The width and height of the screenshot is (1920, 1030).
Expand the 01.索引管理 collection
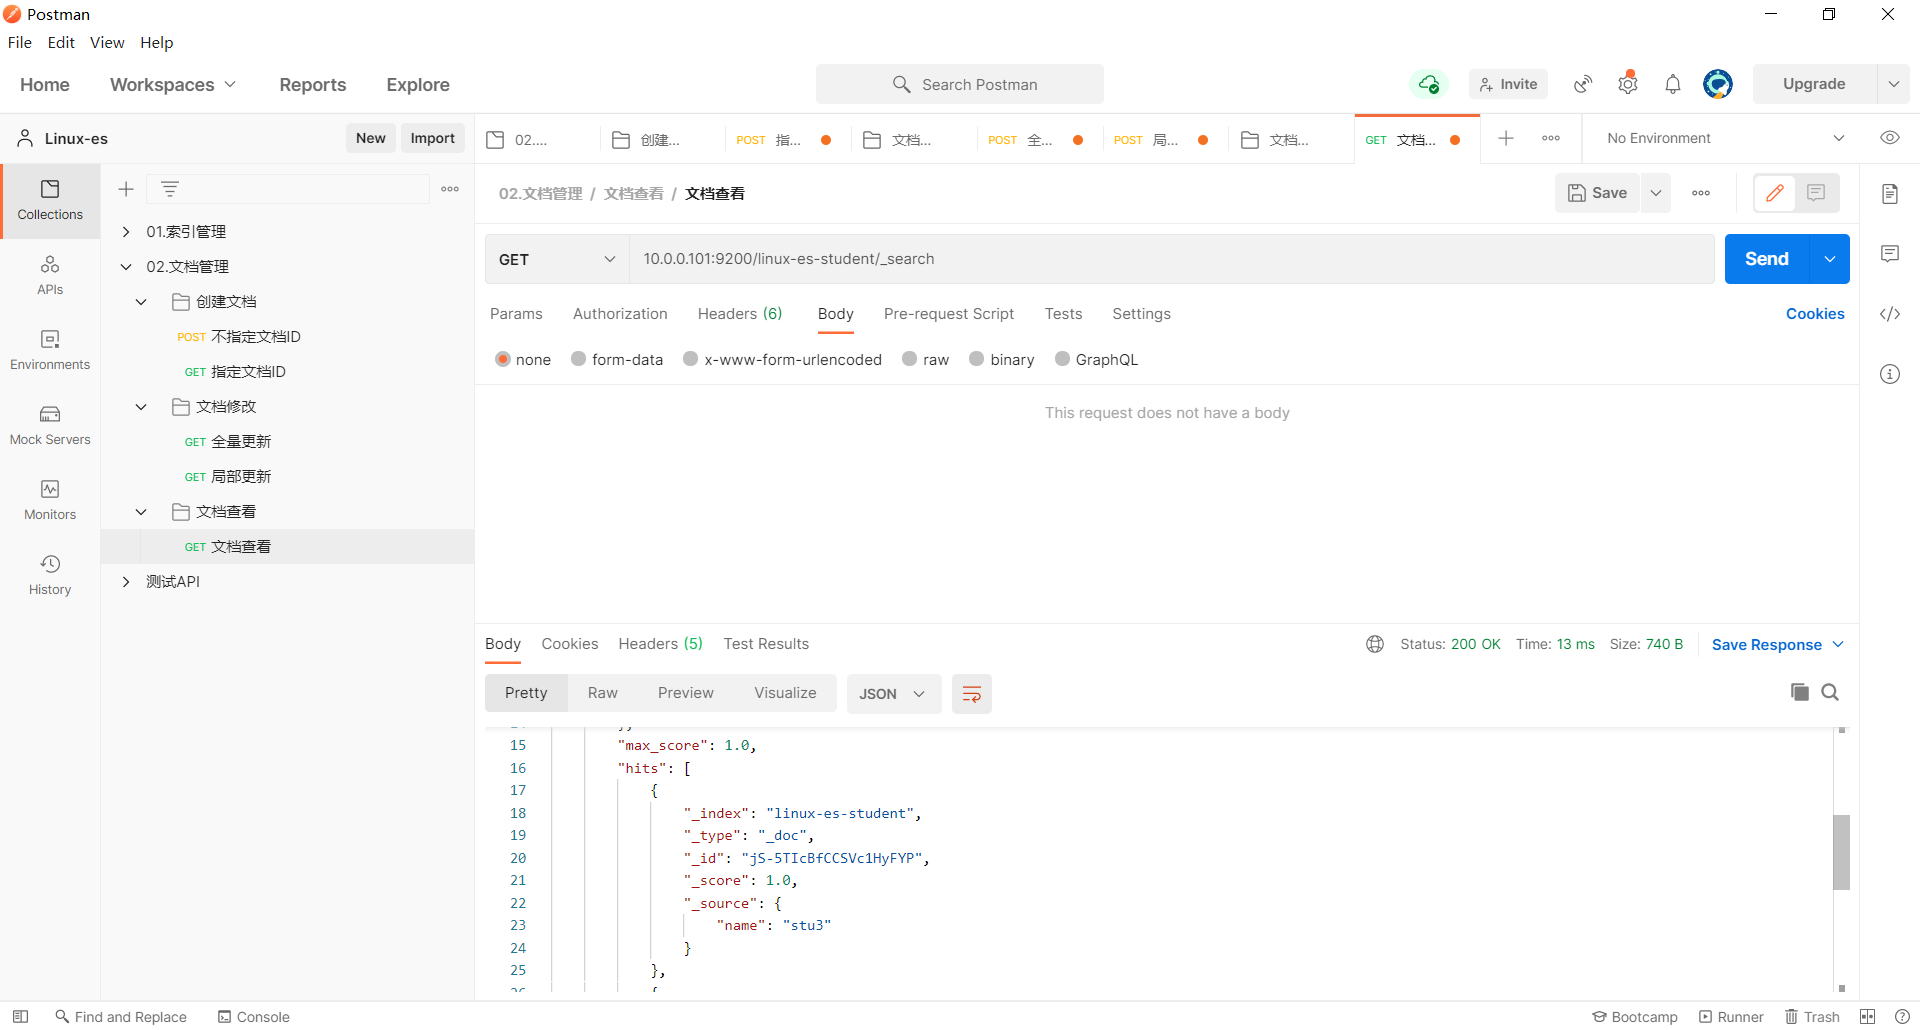tap(126, 232)
